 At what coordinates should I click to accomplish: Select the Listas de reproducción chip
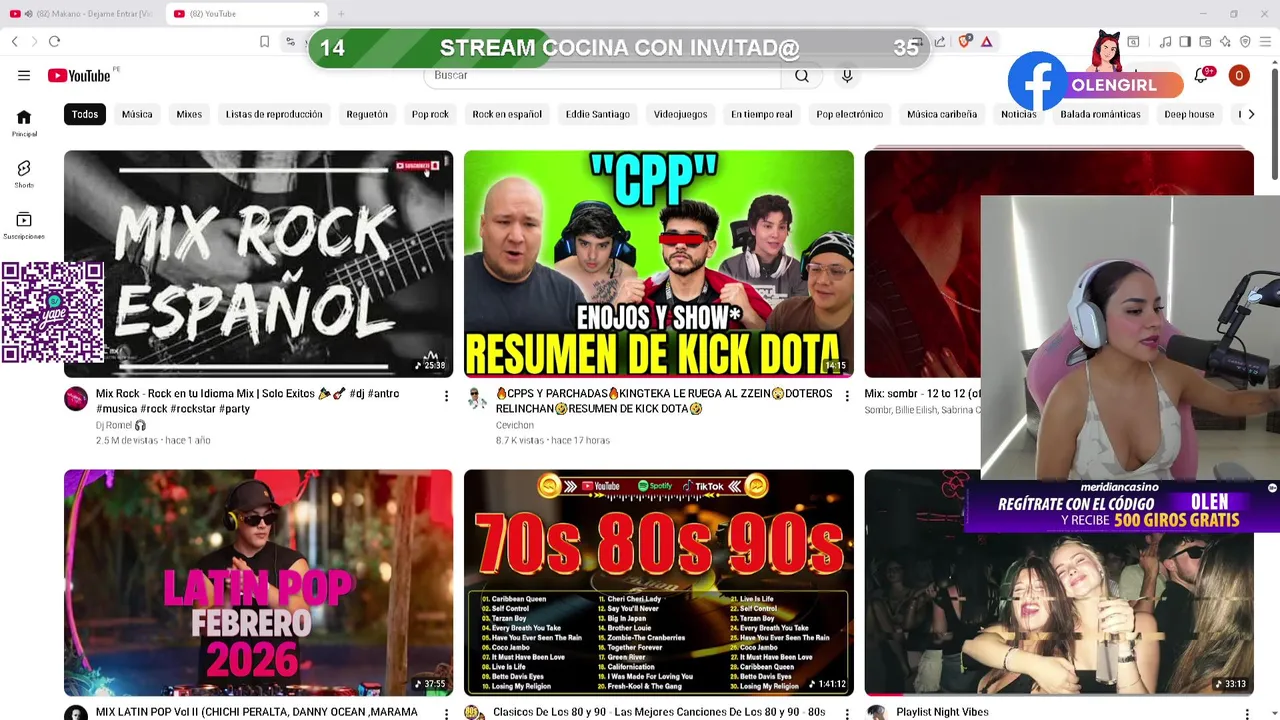coord(274,114)
